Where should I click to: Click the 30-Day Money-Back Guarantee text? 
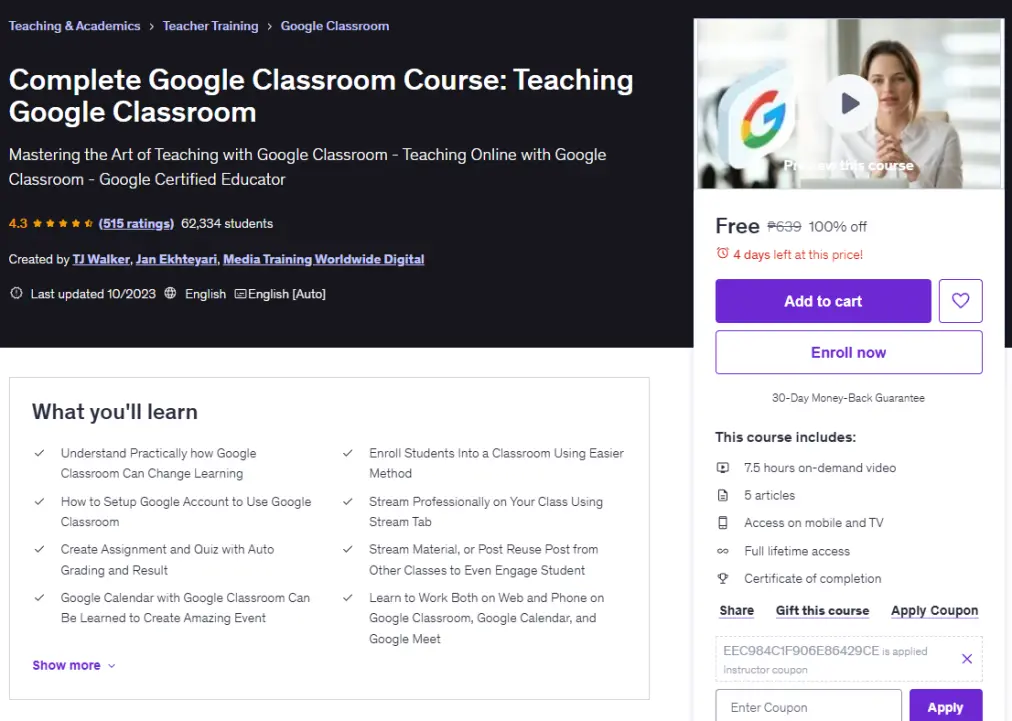848,398
